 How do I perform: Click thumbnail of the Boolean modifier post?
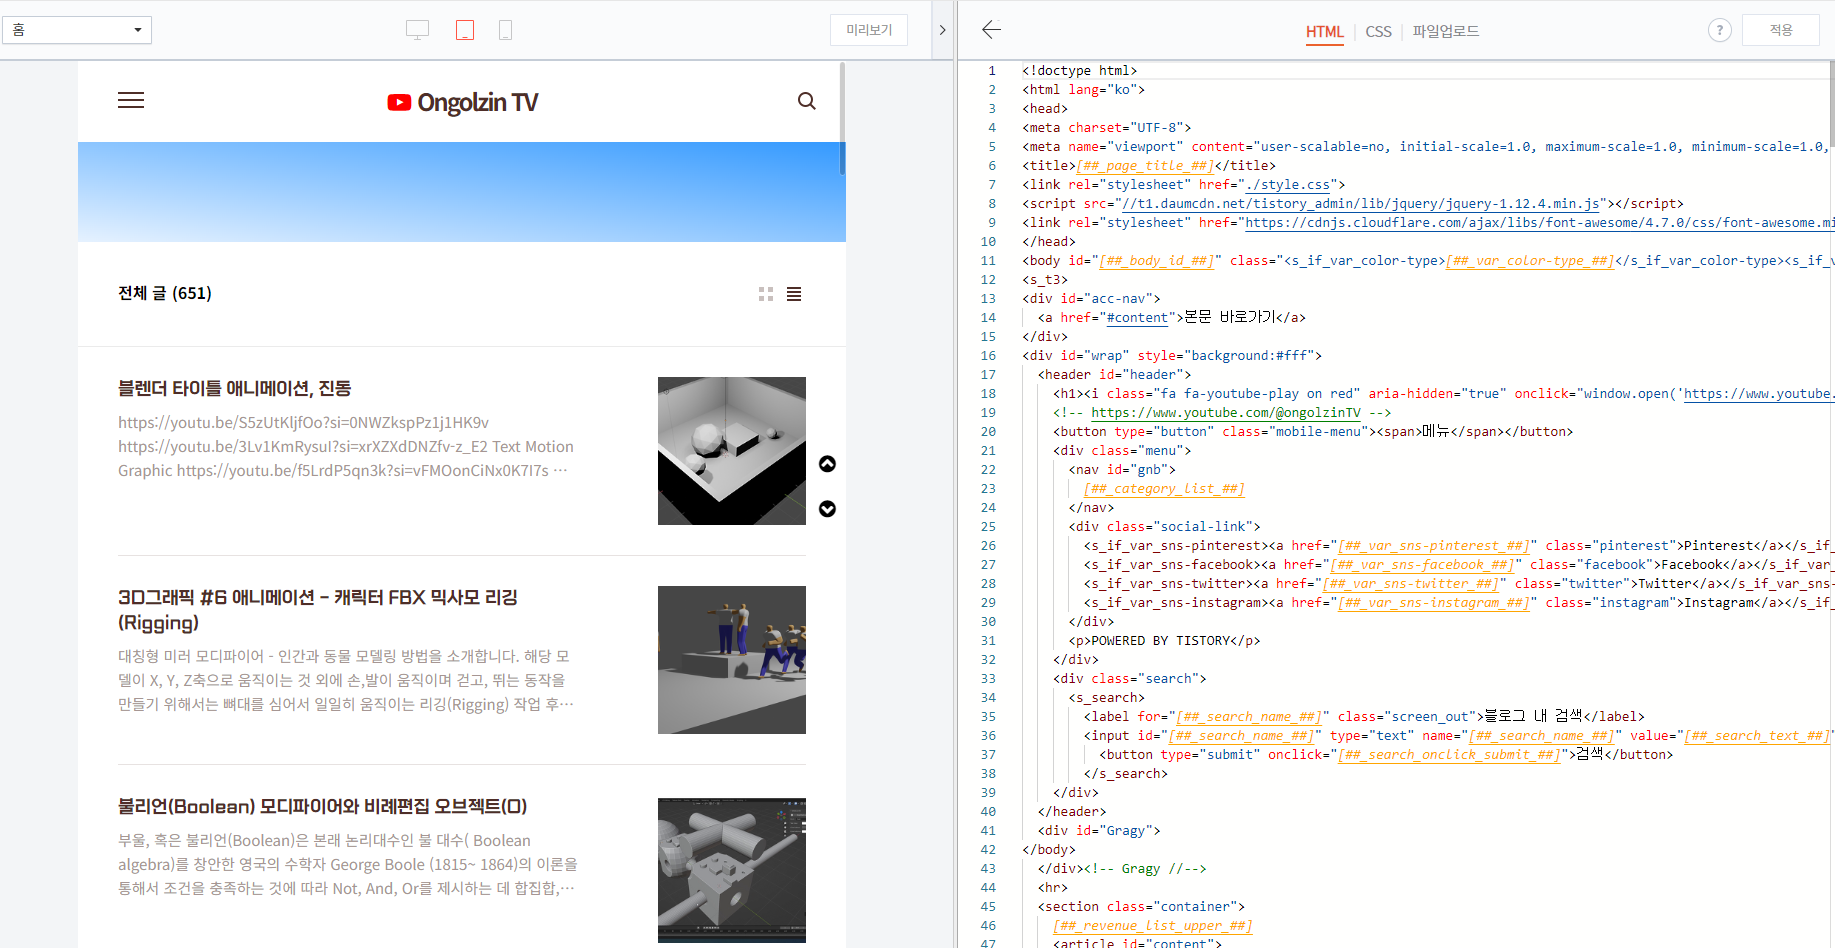point(732,870)
